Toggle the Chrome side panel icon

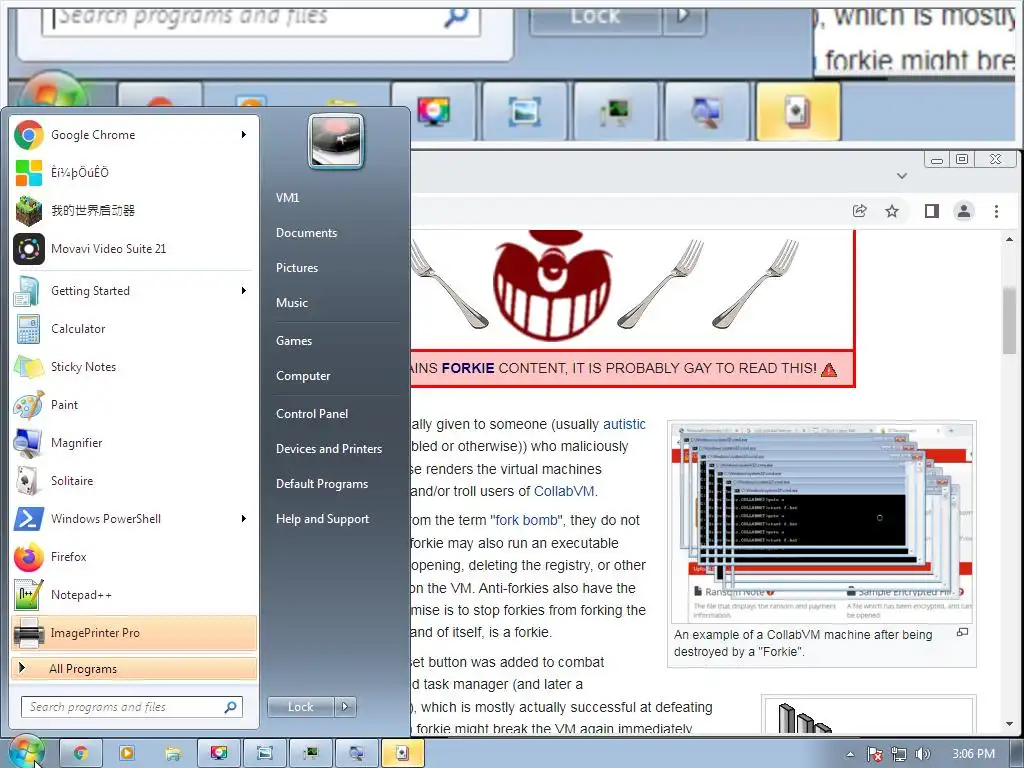(932, 211)
